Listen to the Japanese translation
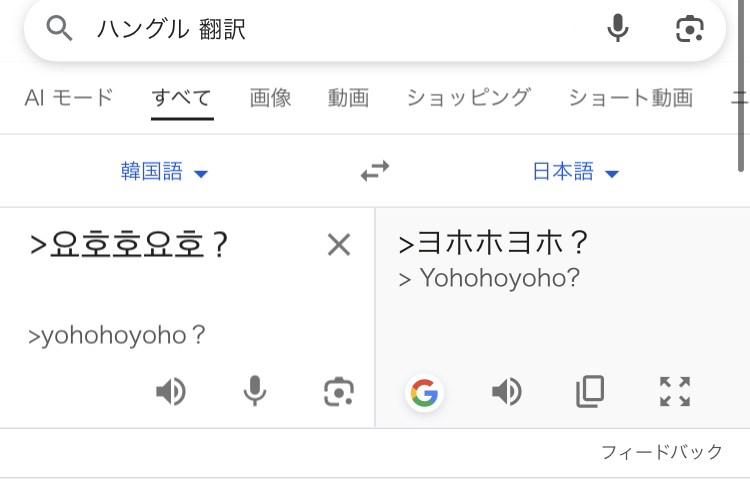 [507, 392]
